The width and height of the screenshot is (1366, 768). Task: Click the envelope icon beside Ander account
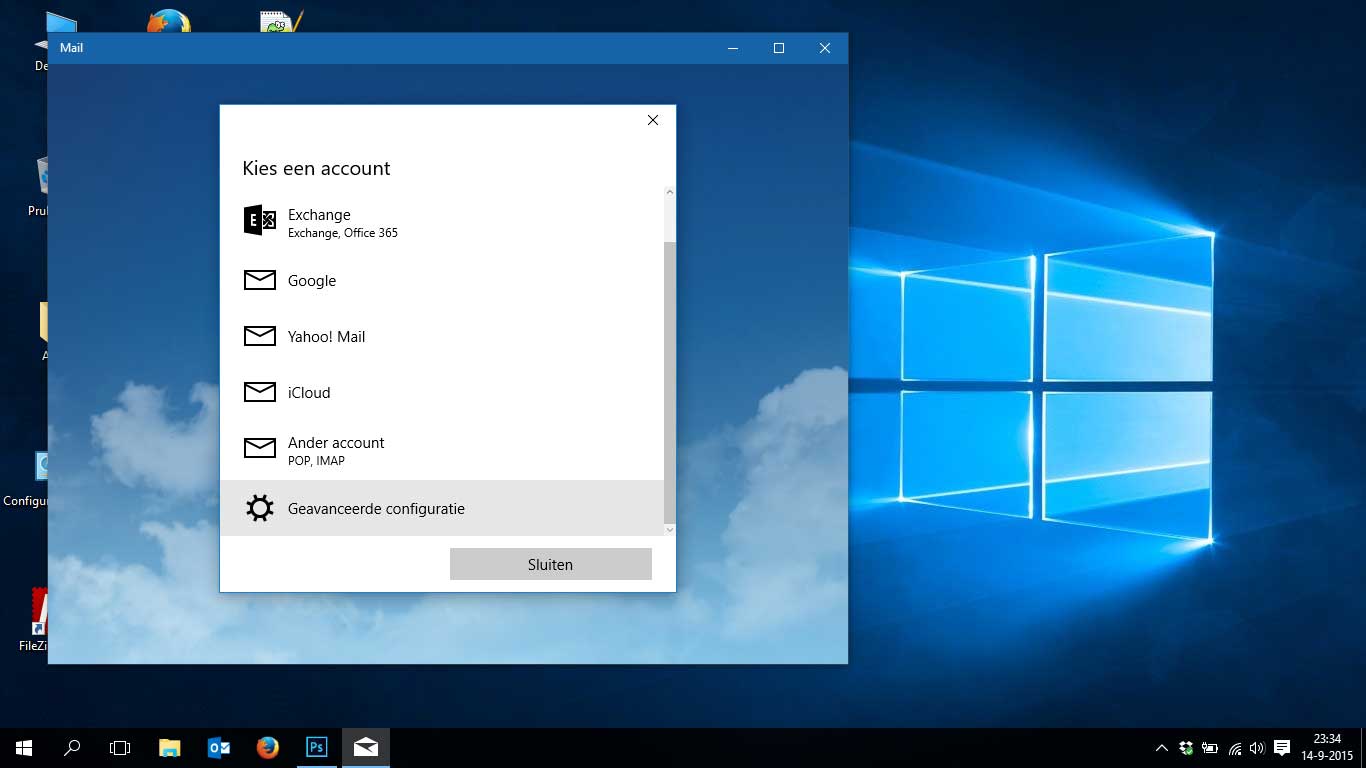[x=260, y=448]
